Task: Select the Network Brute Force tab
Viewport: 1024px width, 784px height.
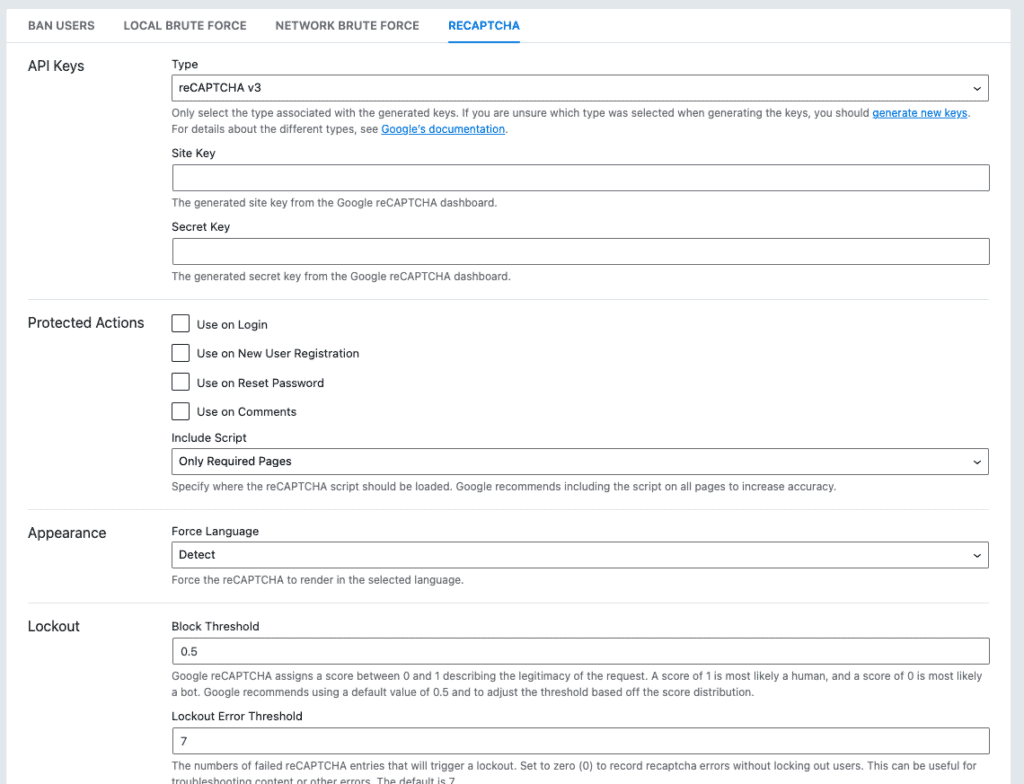Action: tap(347, 25)
